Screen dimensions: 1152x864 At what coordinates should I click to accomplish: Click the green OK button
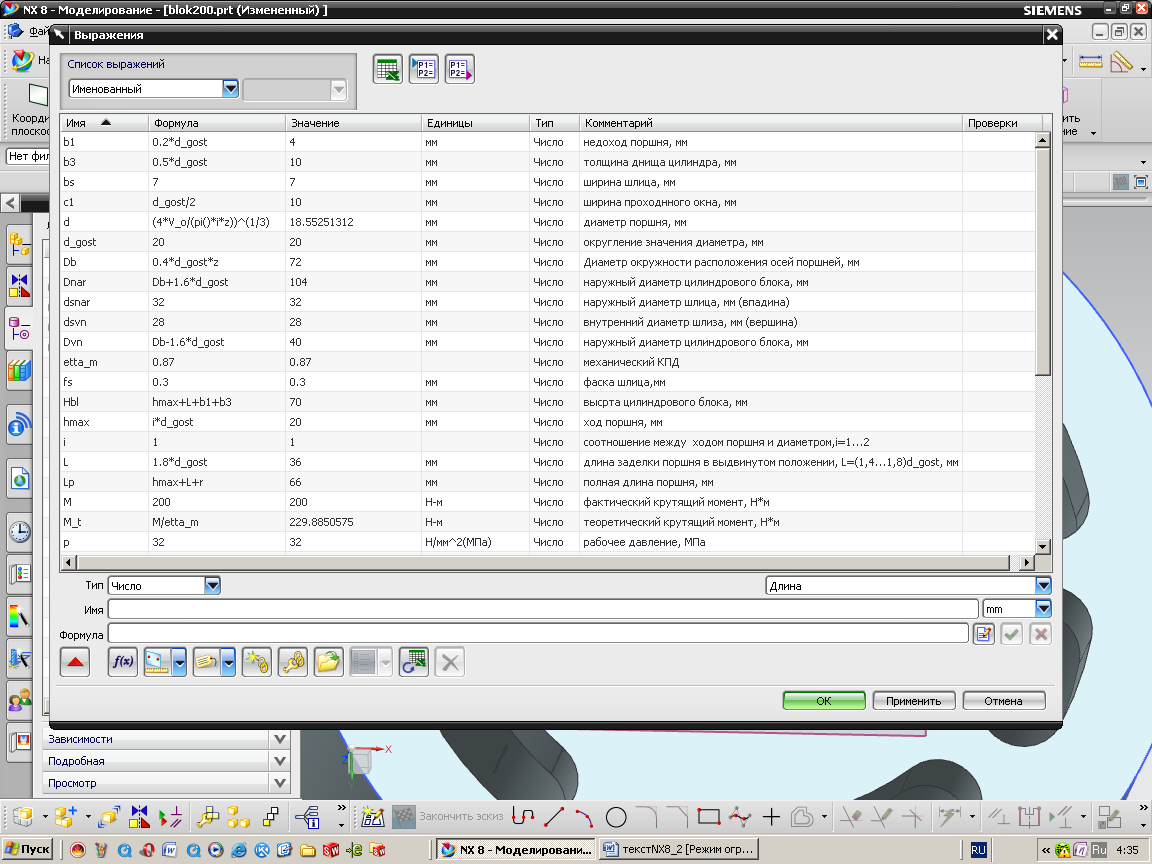click(824, 701)
